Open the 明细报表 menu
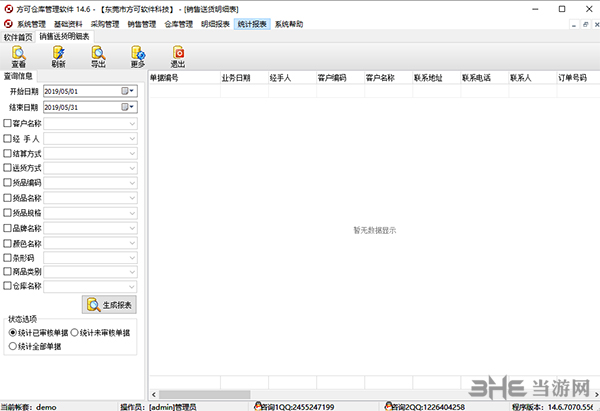Image resolution: width=600 pixels, height=411 pixels. click(215, 24)
